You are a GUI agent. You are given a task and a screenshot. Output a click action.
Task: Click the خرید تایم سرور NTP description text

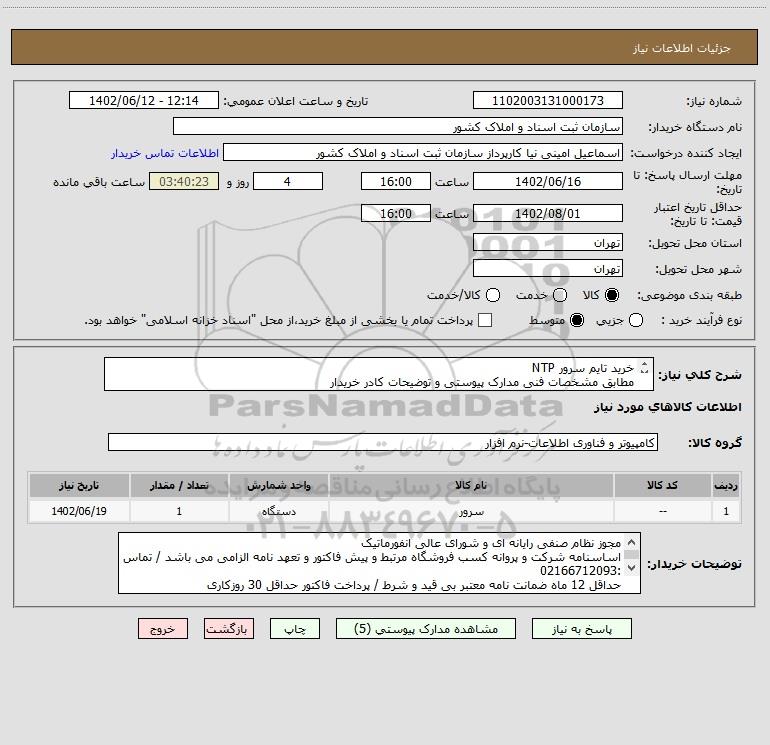click(x=583, y=368)
